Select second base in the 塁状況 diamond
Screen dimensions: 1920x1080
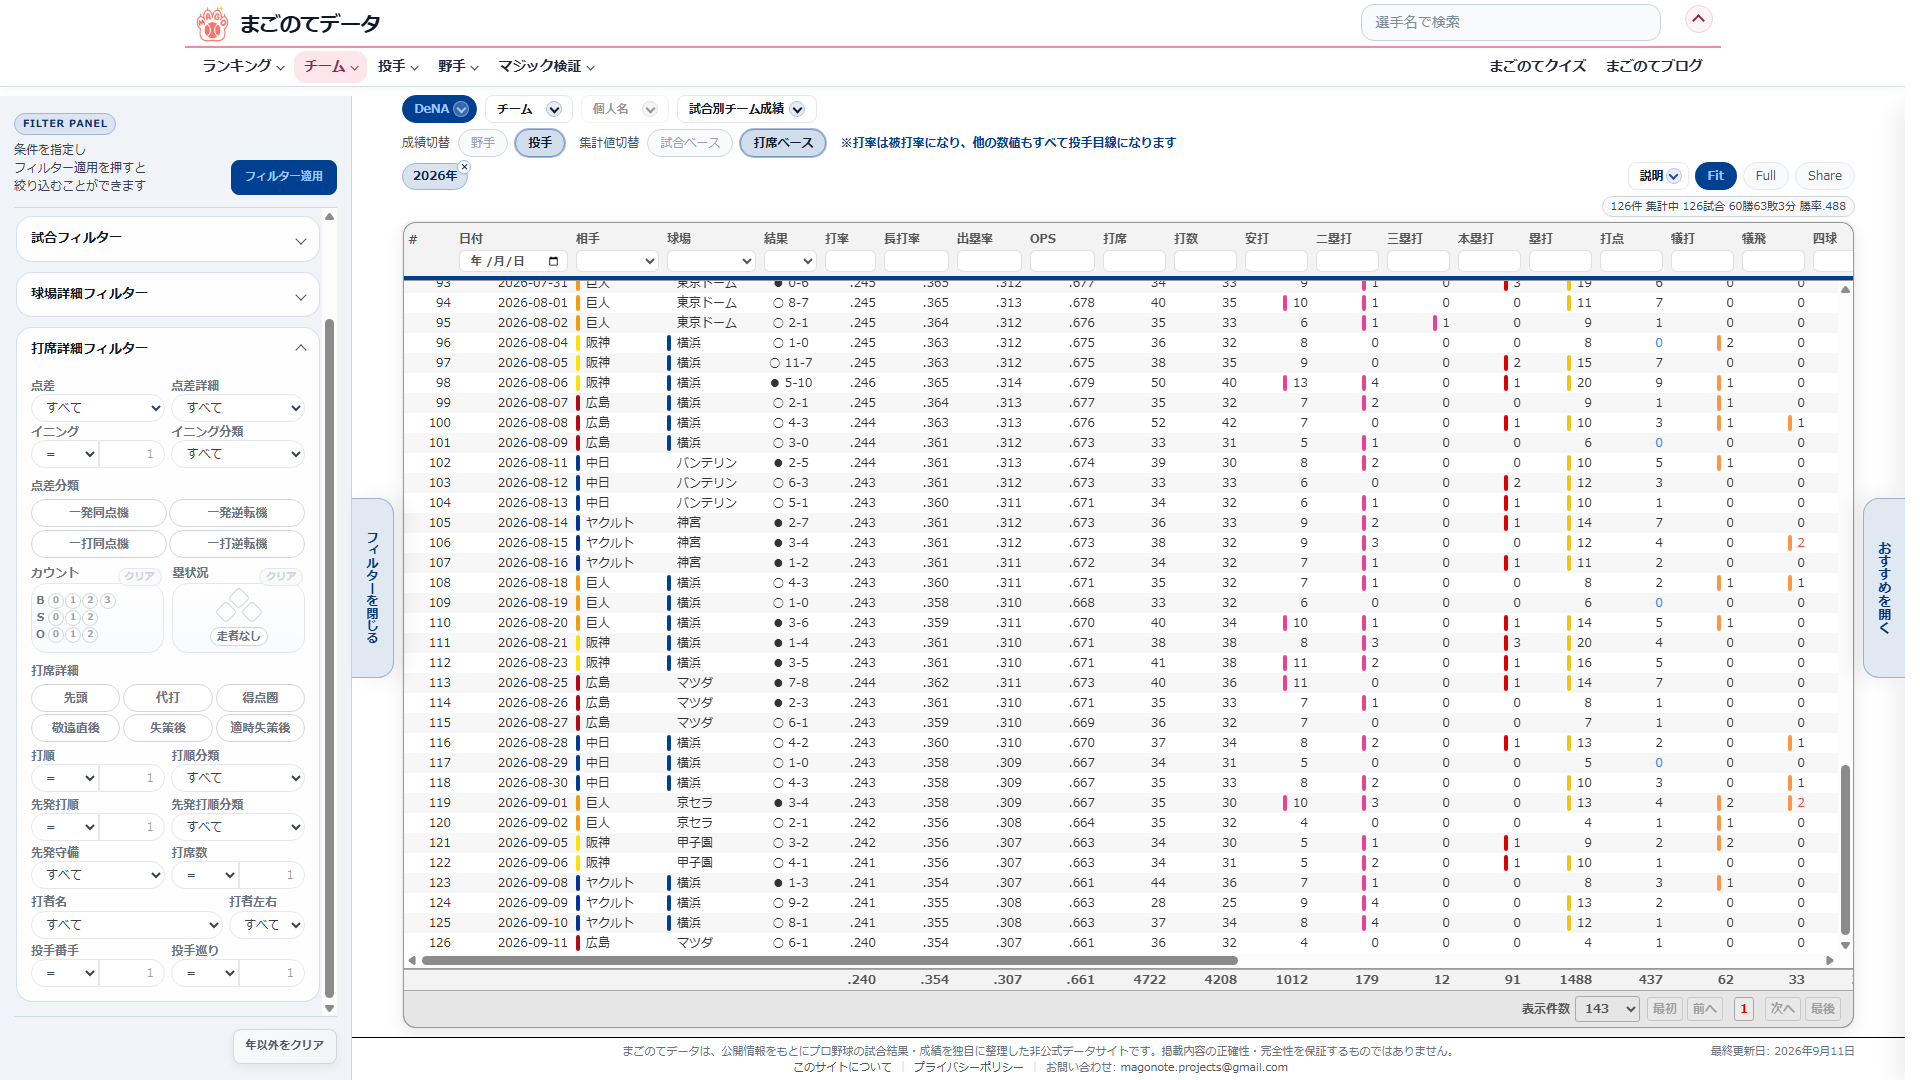pyautogui.click(x=239, y=598)
